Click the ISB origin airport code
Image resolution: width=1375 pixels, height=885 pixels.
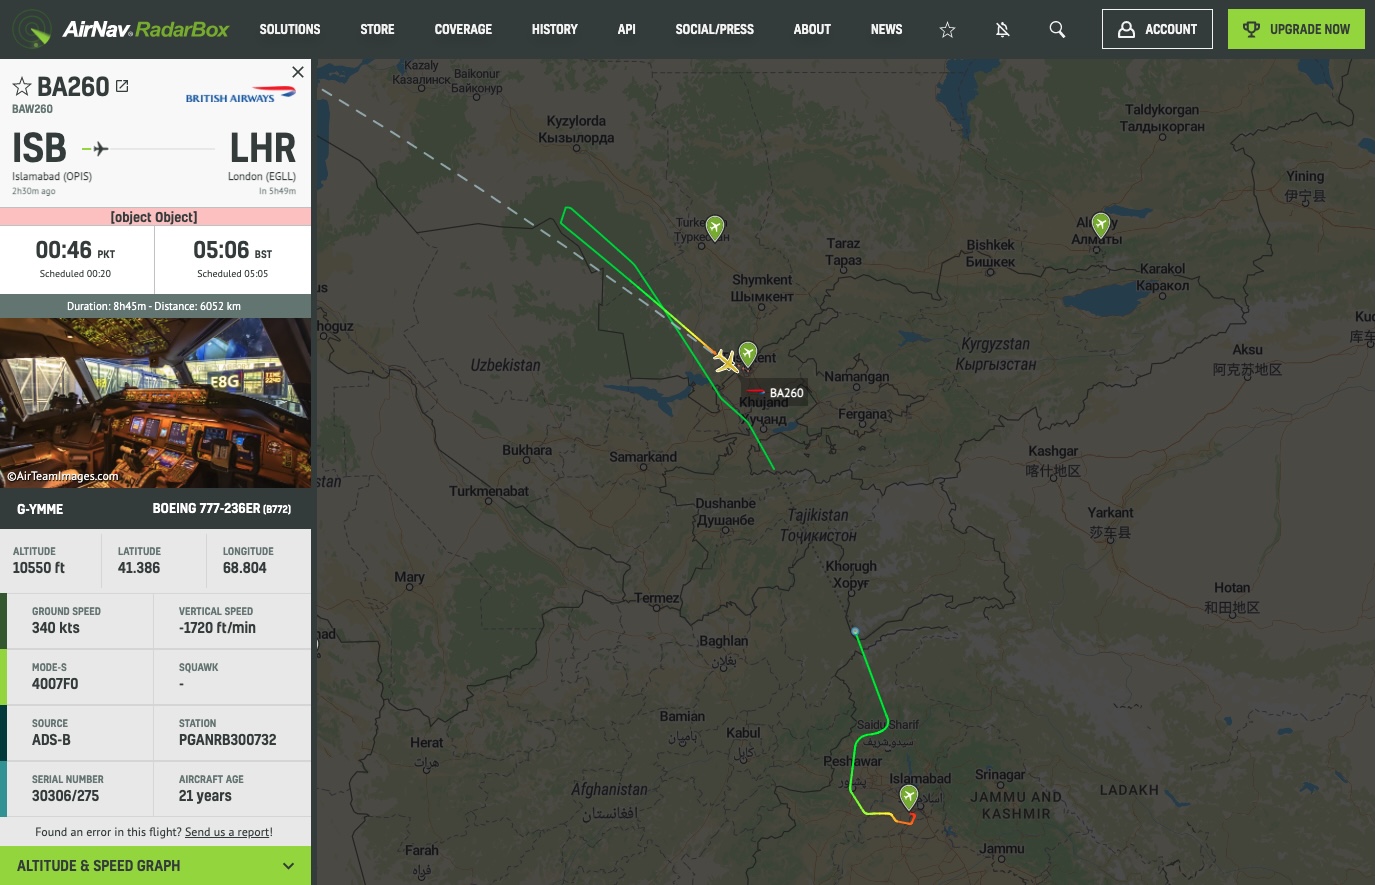coord(39,148)
